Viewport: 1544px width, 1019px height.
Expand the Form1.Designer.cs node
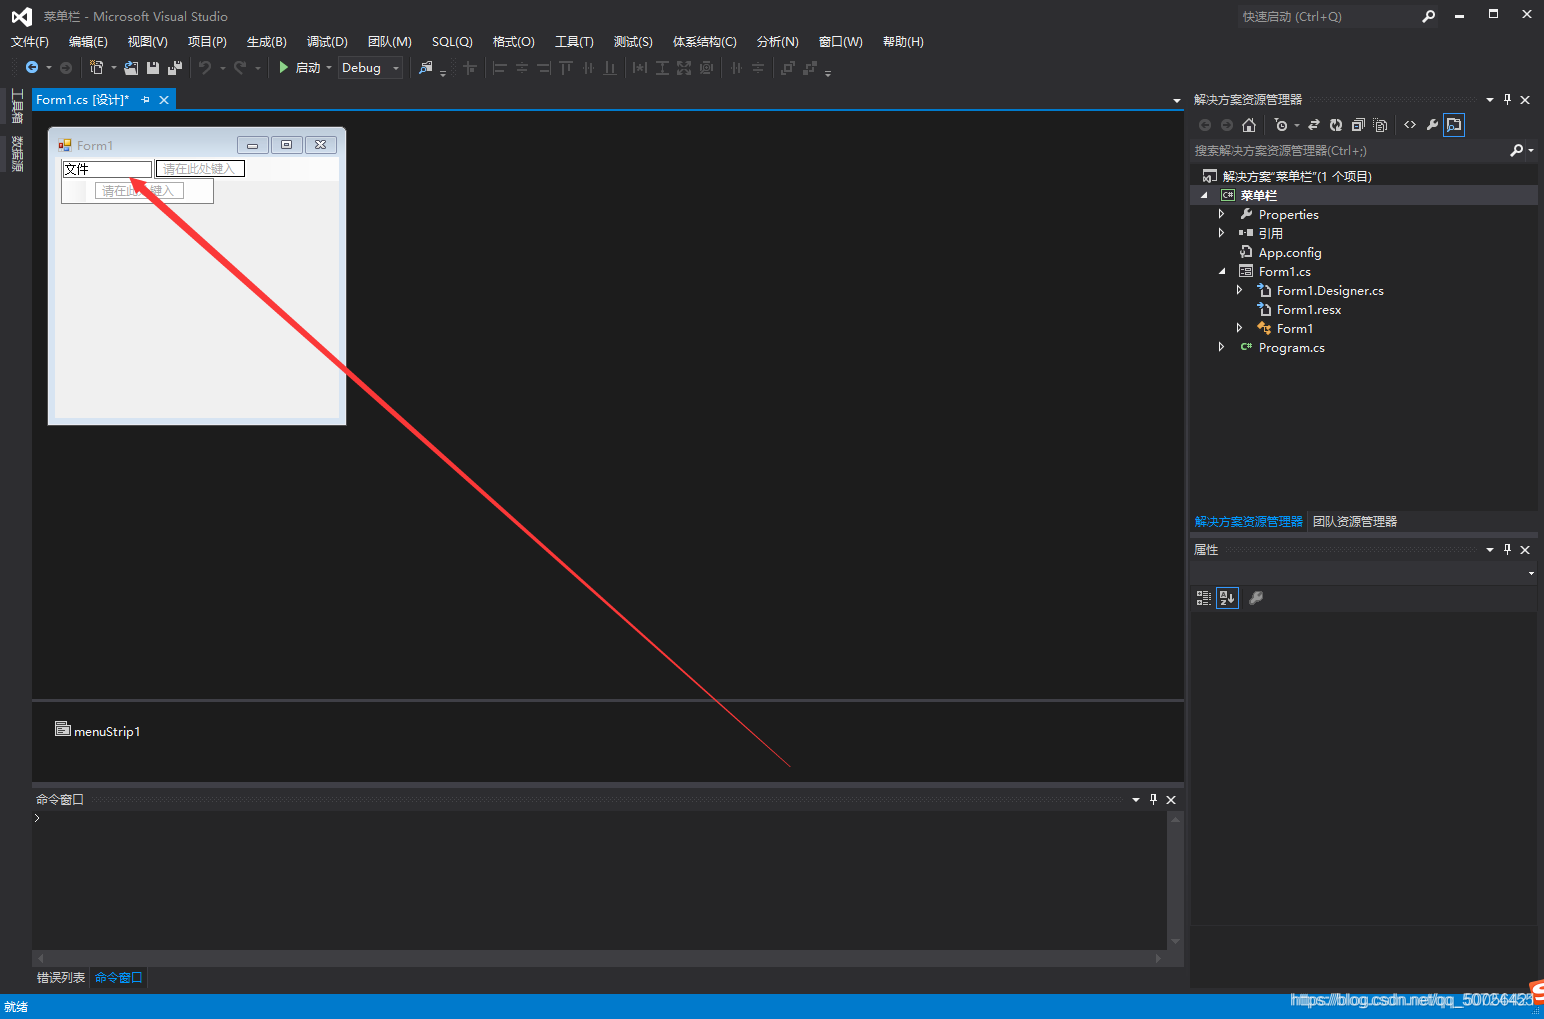[1239, 290]
